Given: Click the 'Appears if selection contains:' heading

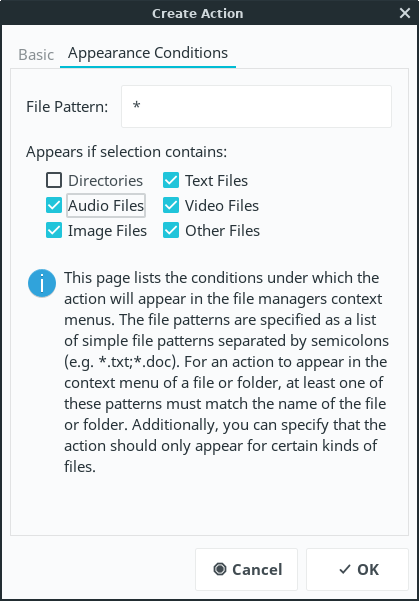Looking at the screenshot, I should point(127,152).
